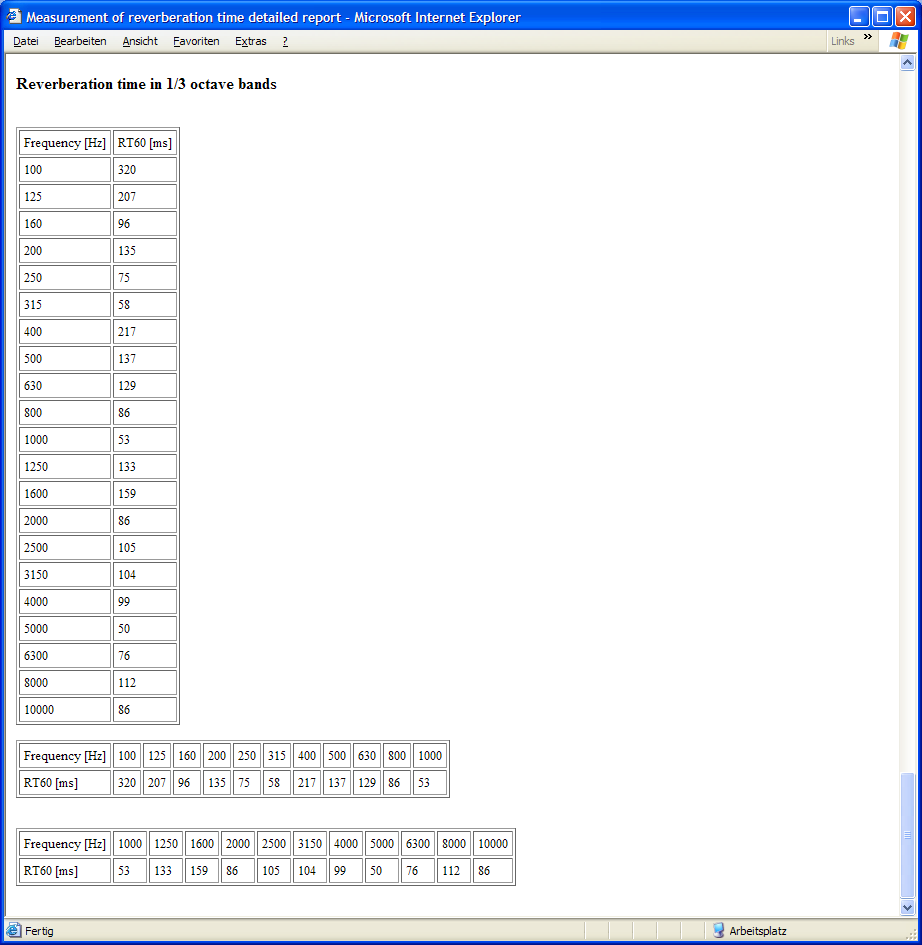Click the scrollbar down arrow
This screenshot has height=945, width=922.
pyautogui.click(x=908, y=908)
